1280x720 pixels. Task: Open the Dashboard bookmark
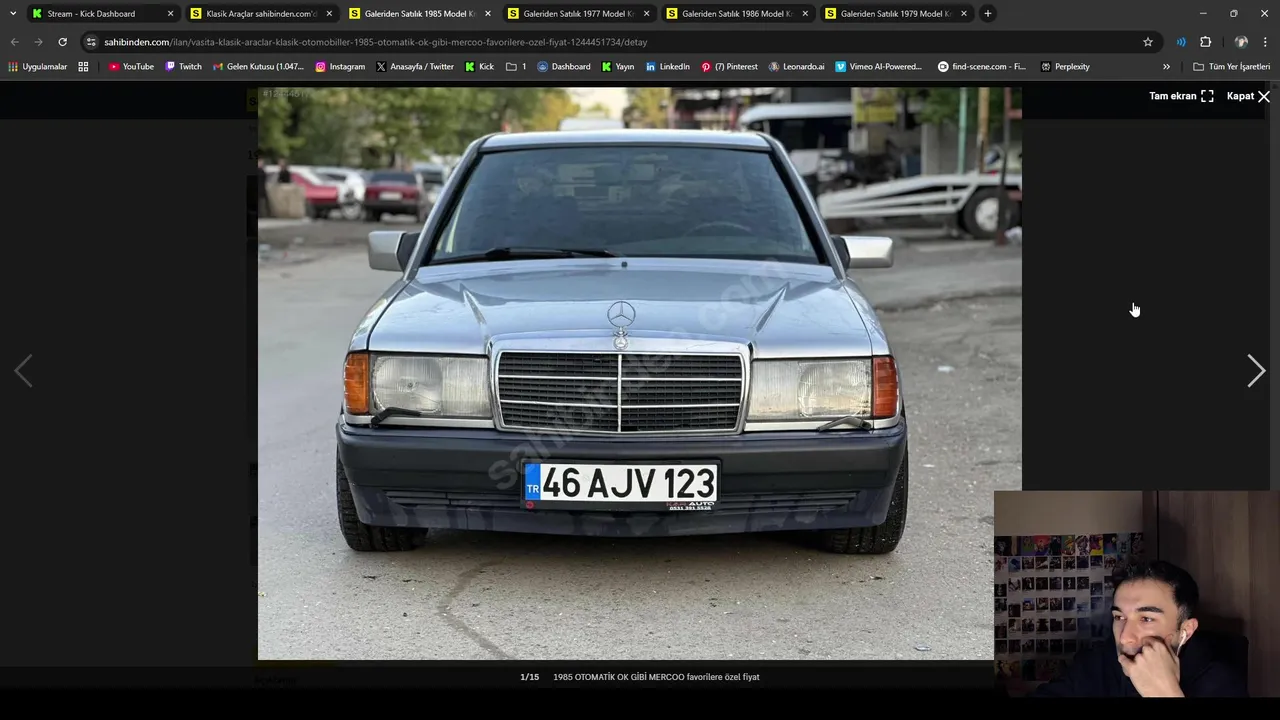[x=563, y=67]
